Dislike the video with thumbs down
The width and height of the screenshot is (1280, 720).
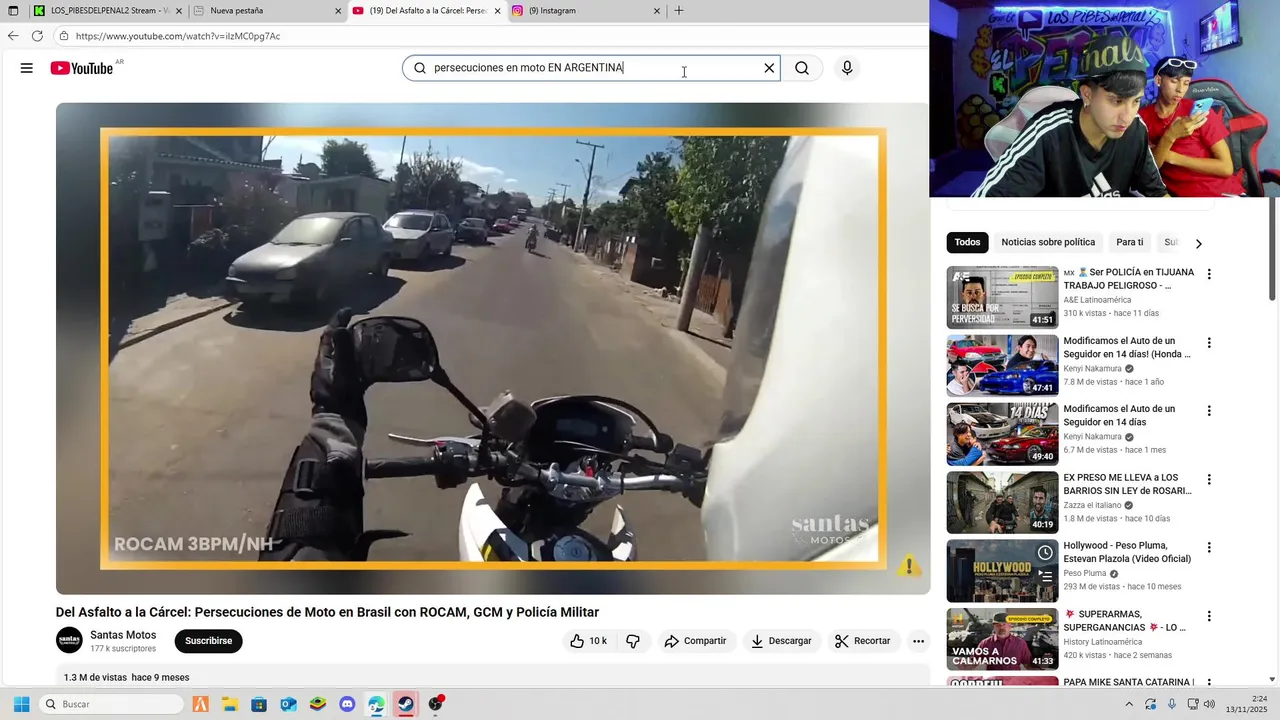pos(633,641)
